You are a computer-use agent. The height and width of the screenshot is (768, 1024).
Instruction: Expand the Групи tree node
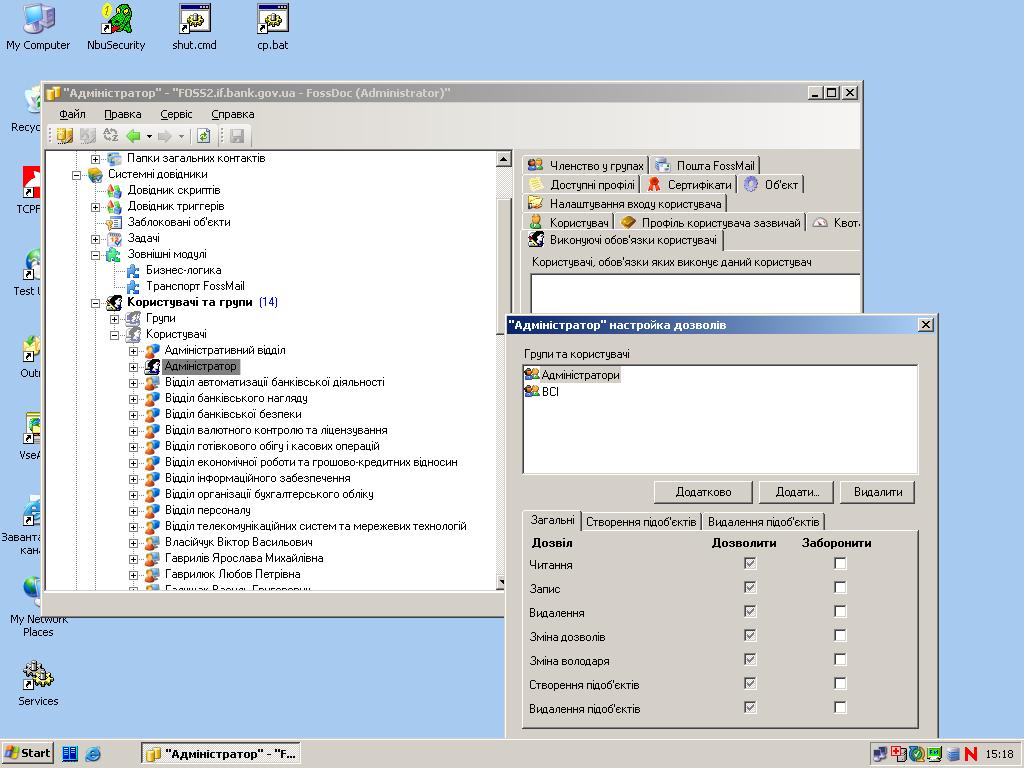click(x=114, y=319)
